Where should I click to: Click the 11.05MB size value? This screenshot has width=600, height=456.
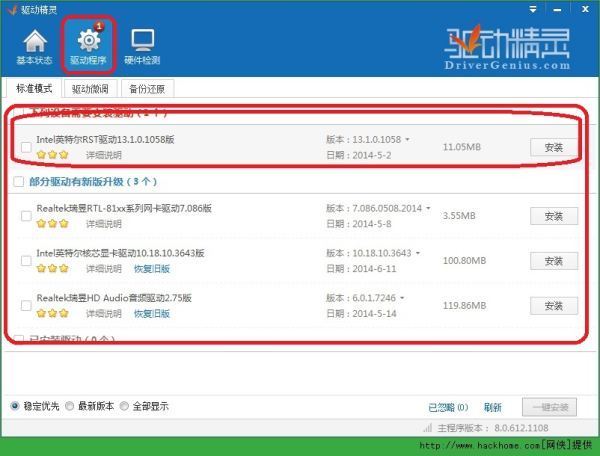click(461, 147)
